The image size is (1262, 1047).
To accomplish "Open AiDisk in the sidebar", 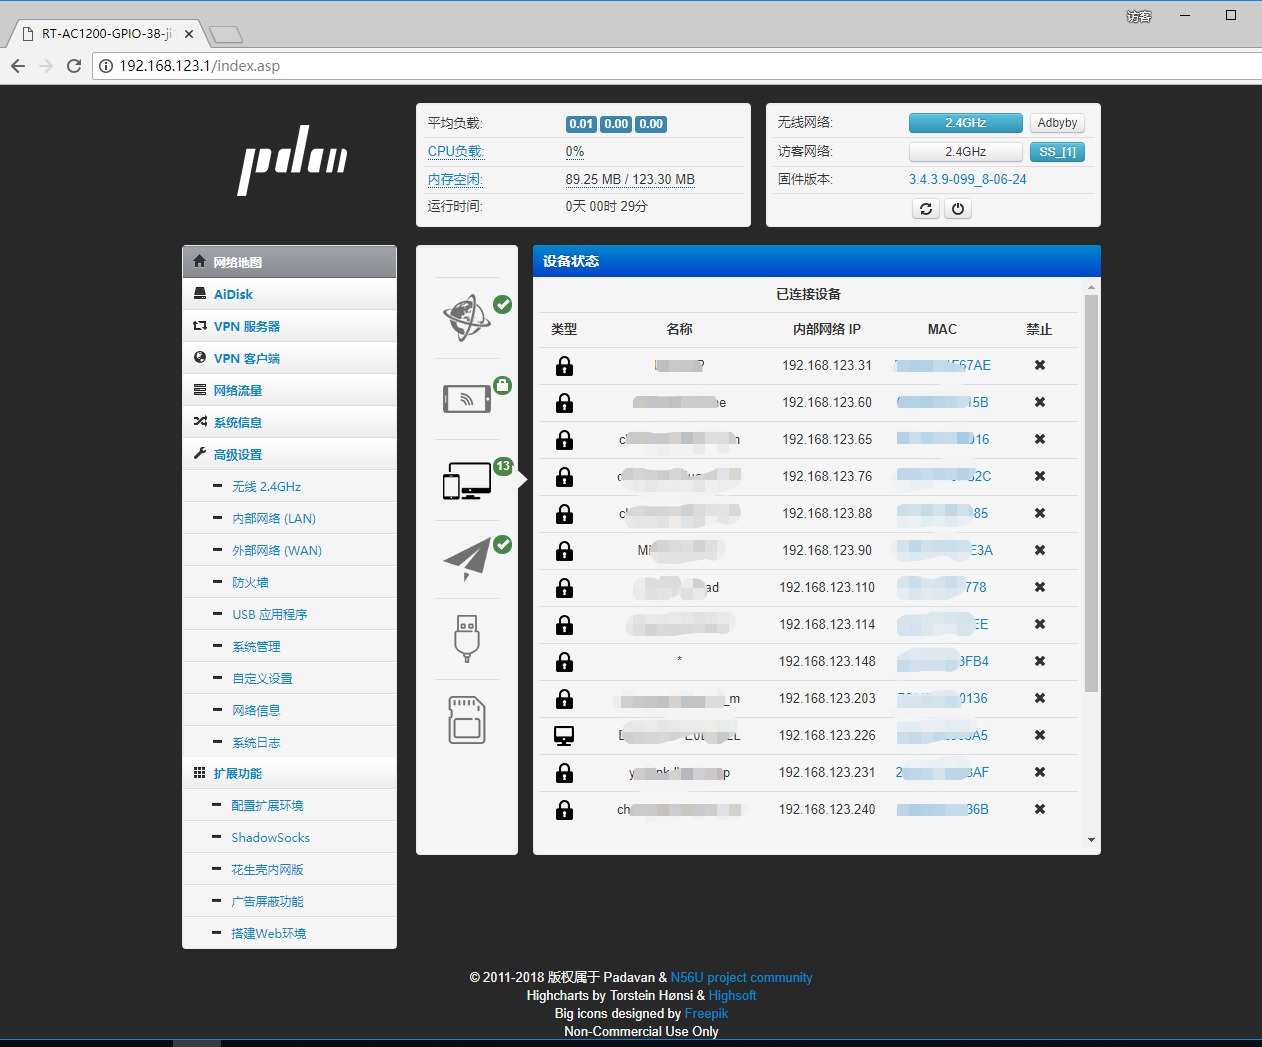I will (x=290, y=294).
